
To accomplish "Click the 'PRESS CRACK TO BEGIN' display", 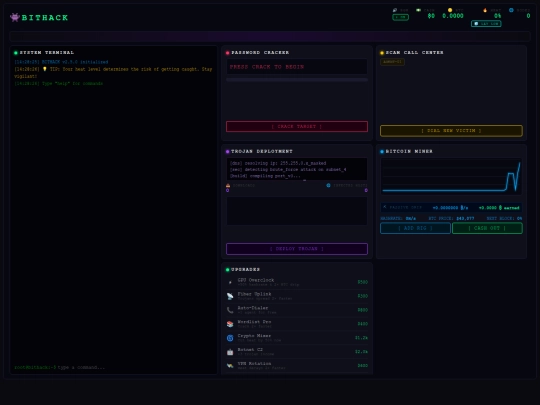I will [297, 67].
